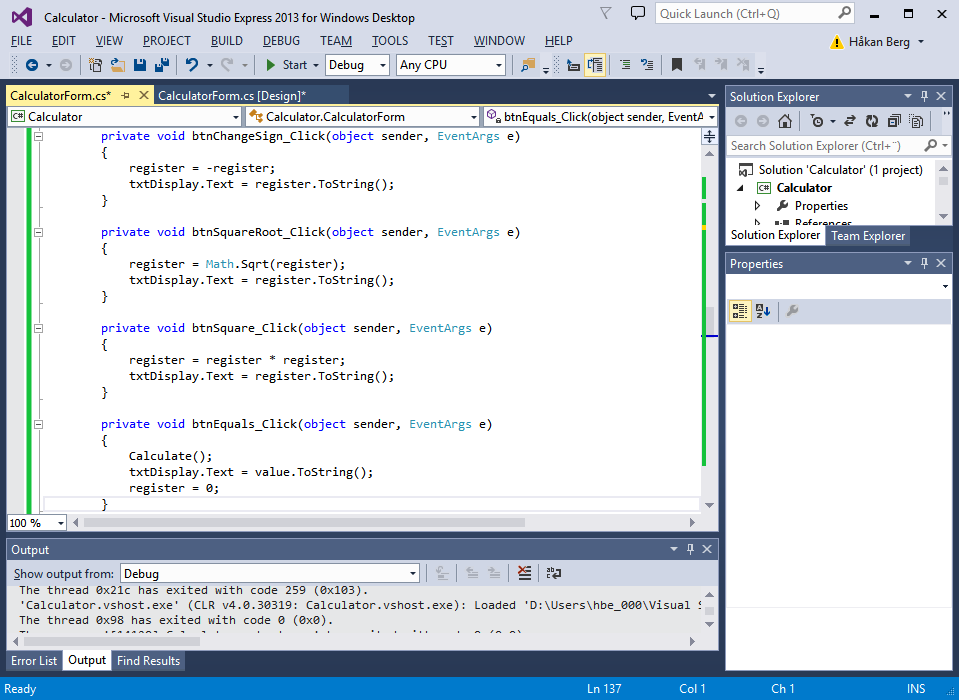Expand the Properties node in Solution Explorer
This screenshot has height=700, width=959.
coord(757,206)
